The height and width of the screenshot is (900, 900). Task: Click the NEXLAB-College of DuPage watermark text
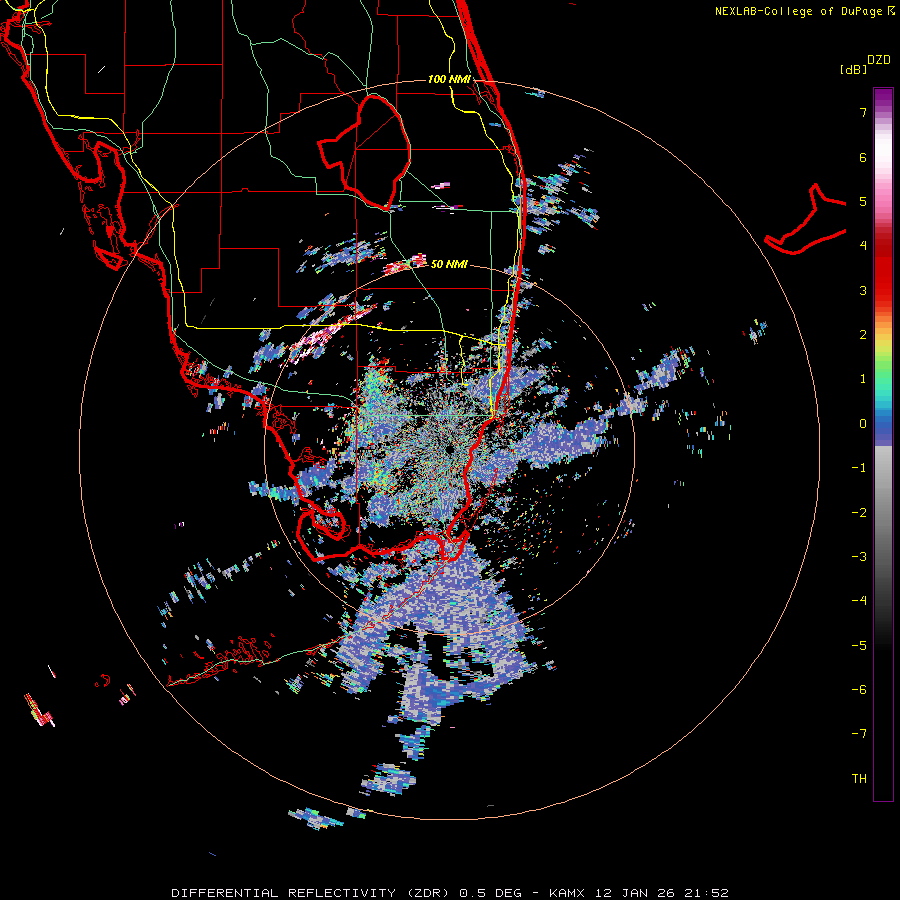800,11
